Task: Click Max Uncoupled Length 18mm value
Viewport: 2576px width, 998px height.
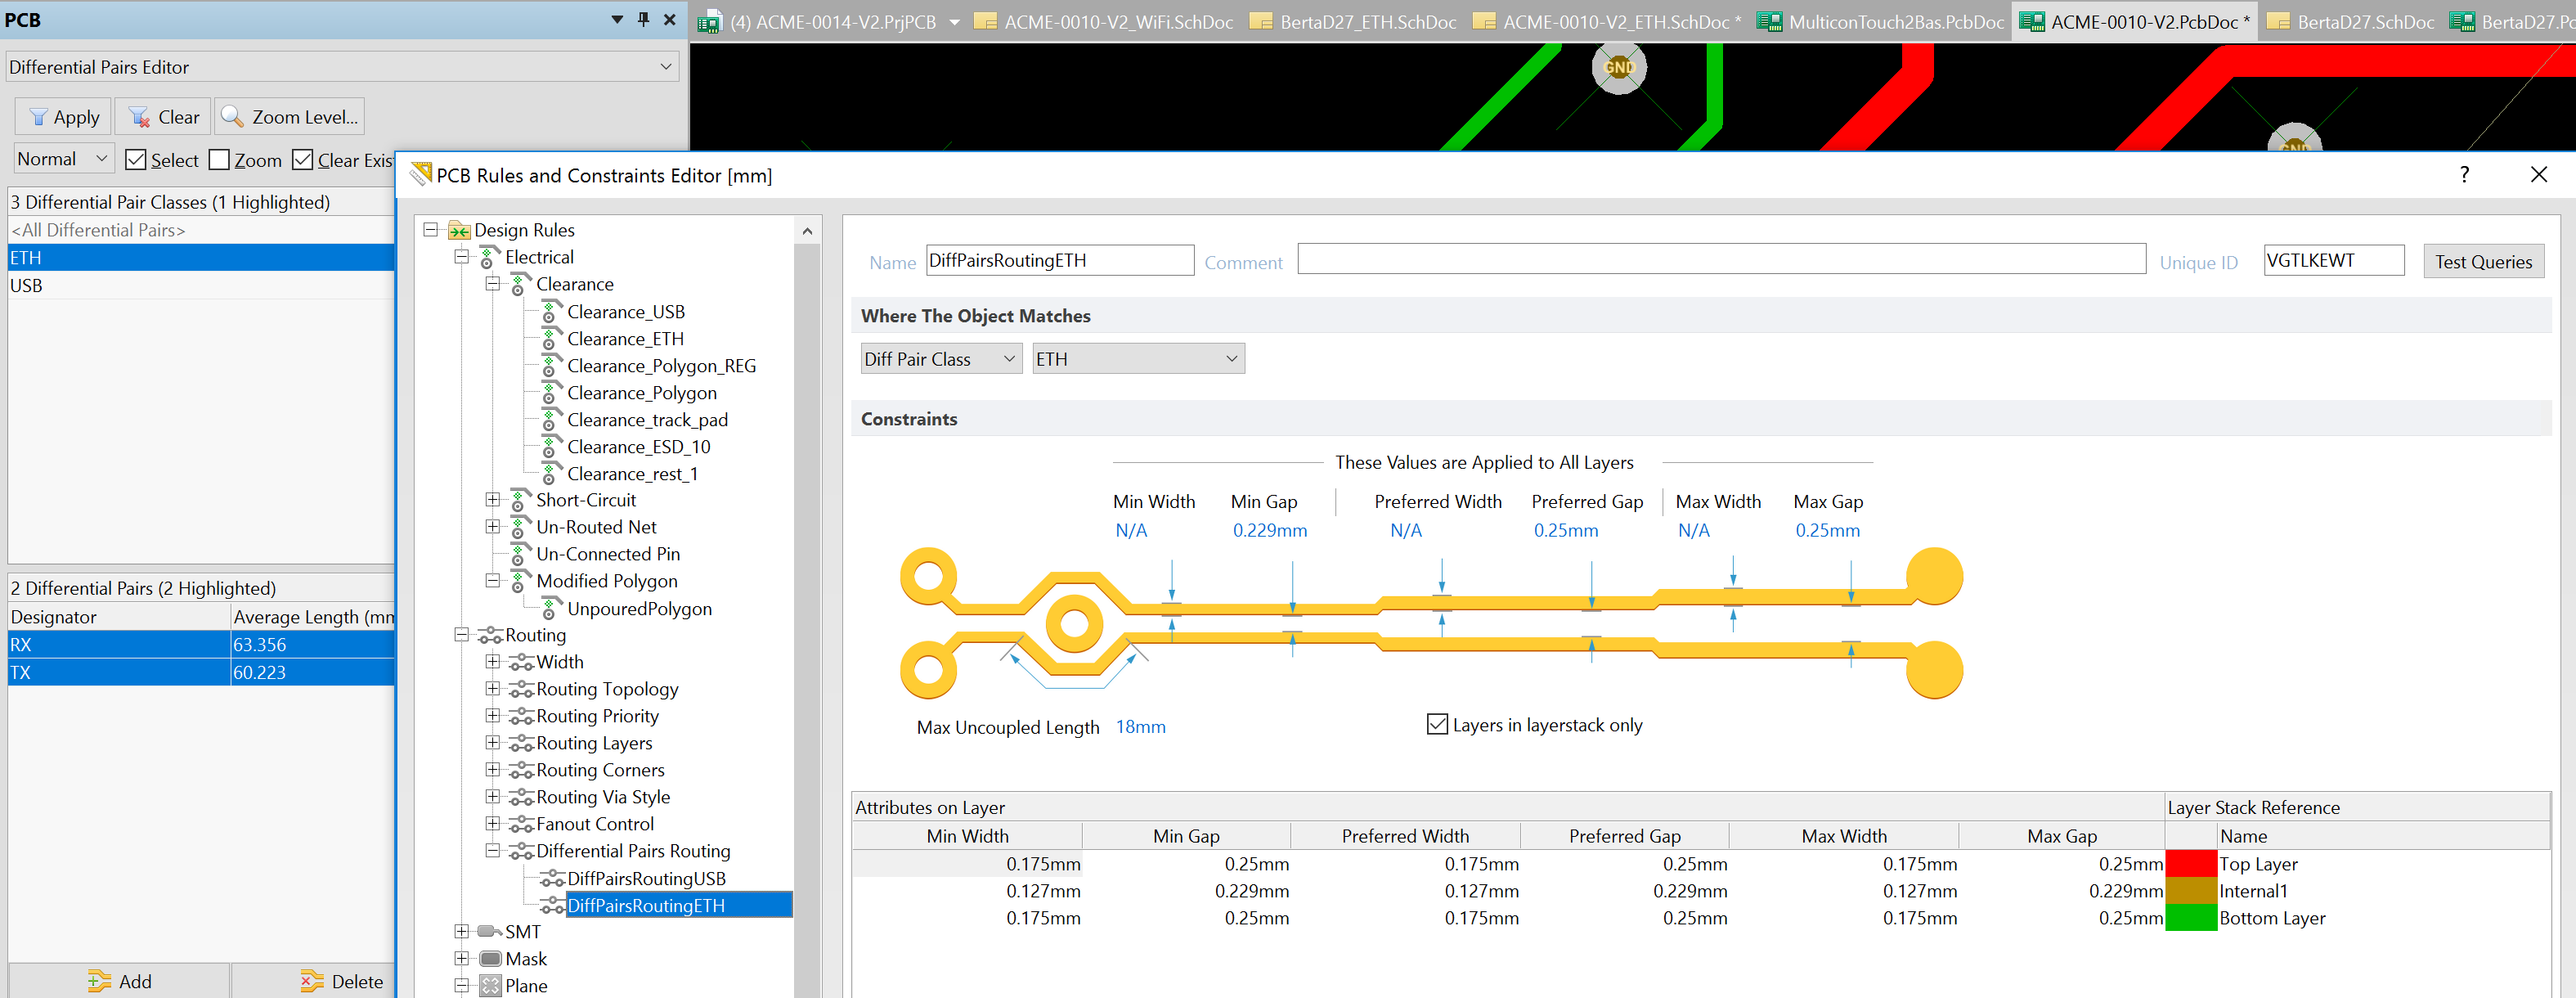Action: pyautogui.click(x=1140, y=726)
